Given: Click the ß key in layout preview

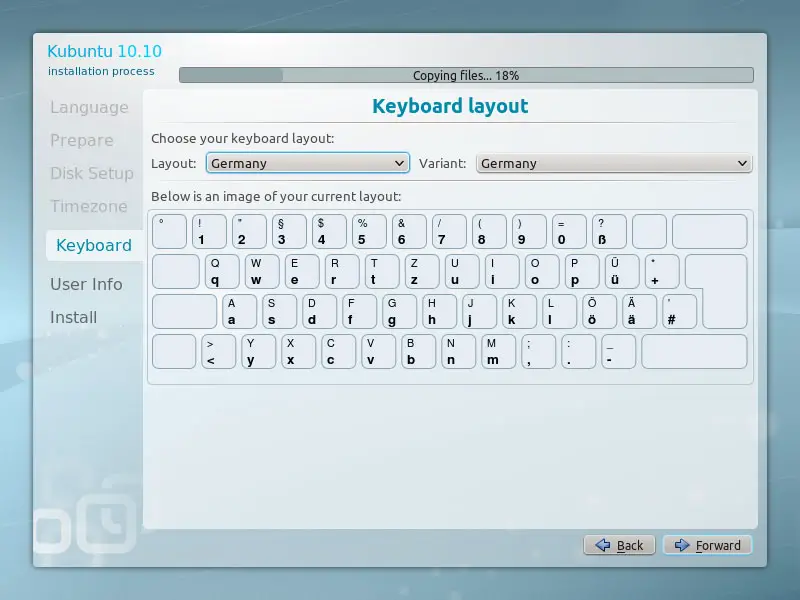Looking at the screenshot, I should click(609, 231).
